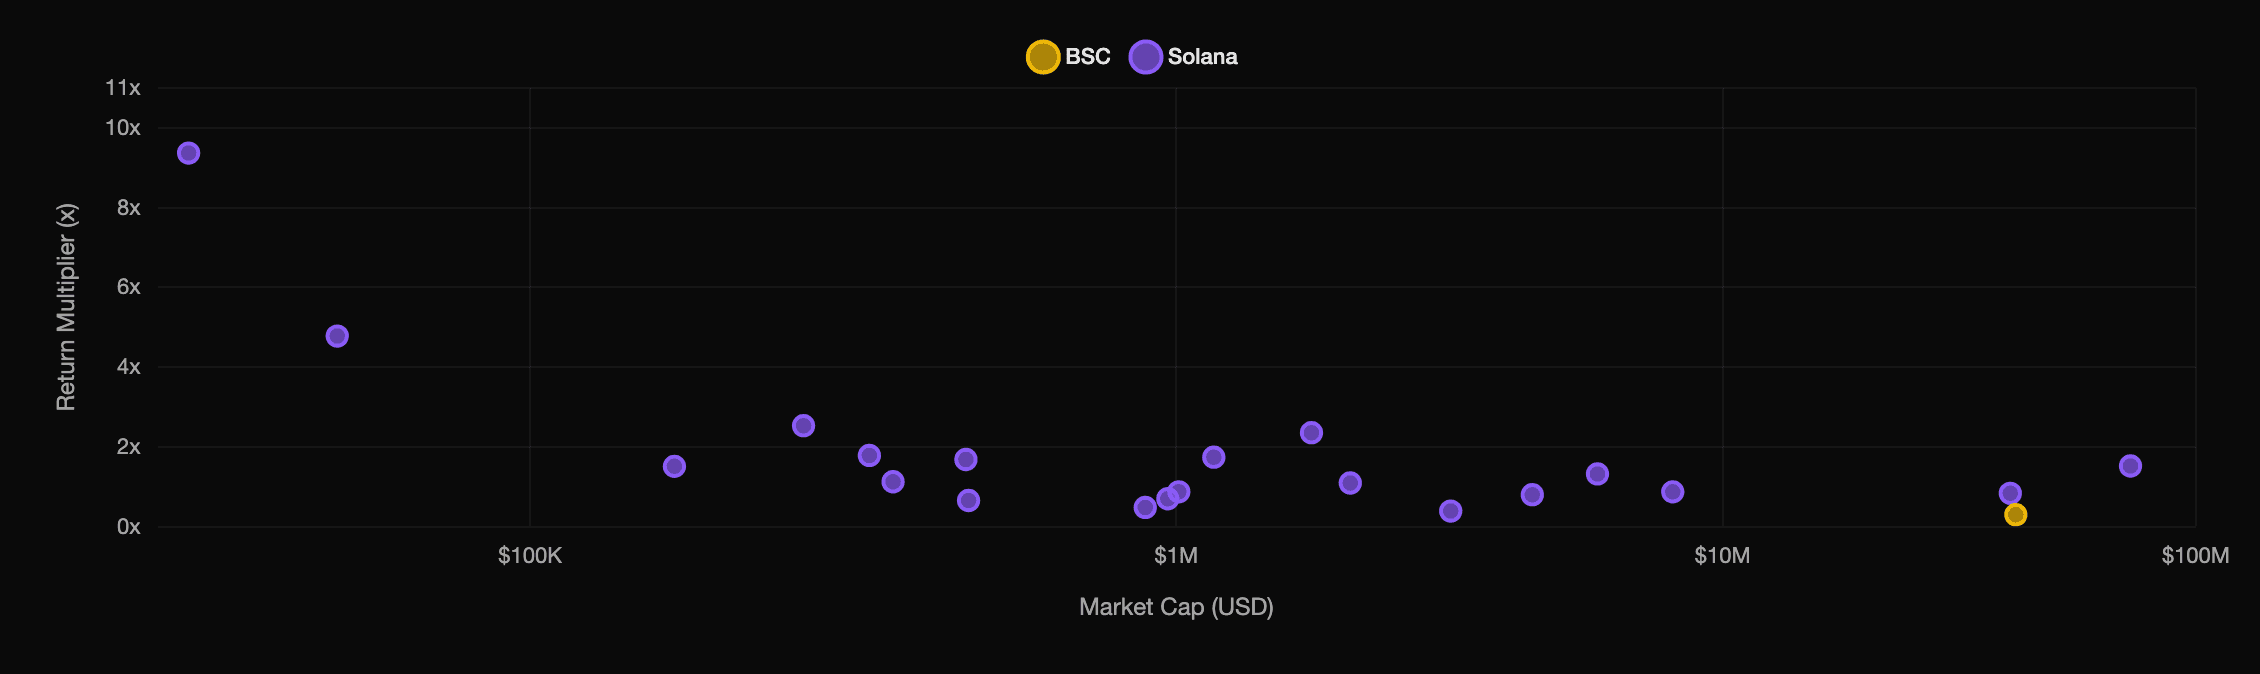
Task: Select the Solana point nearest $100M market cap
Action: pyautogui.click(x=2130, y=466)
